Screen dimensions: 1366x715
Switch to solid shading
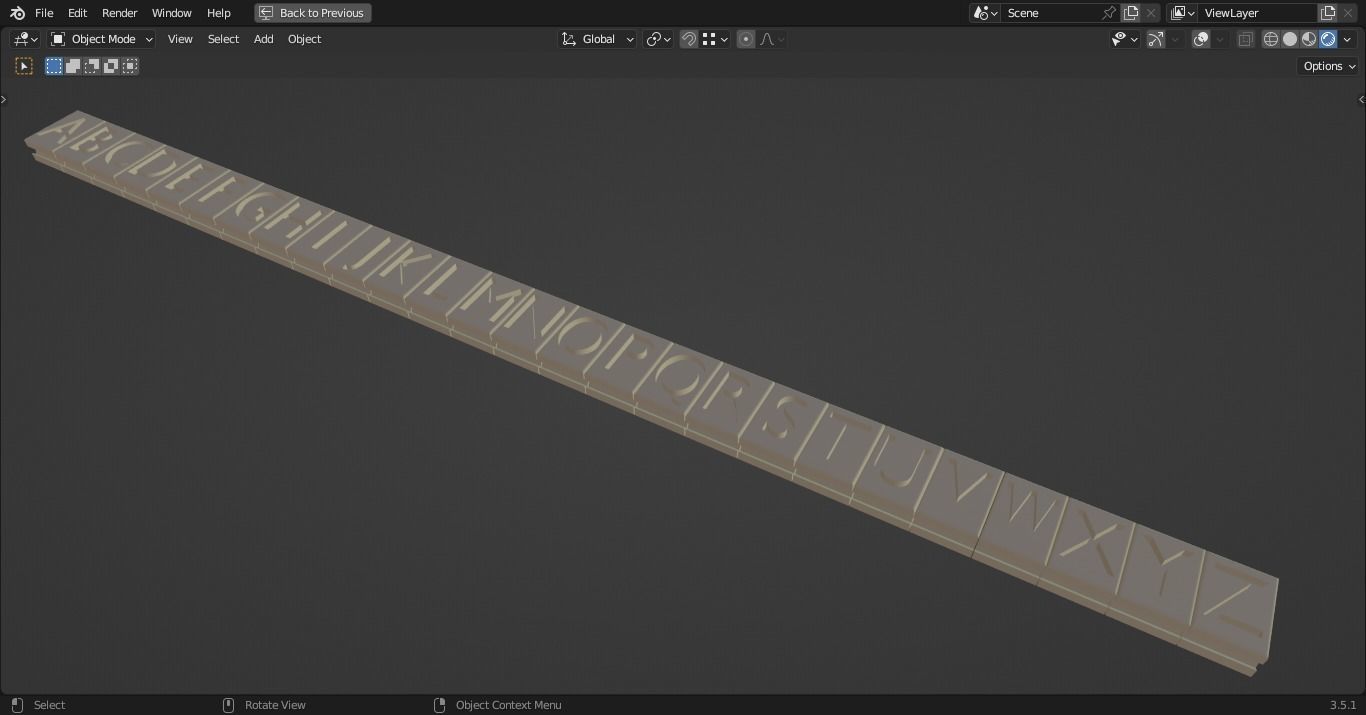(1290, 39)
